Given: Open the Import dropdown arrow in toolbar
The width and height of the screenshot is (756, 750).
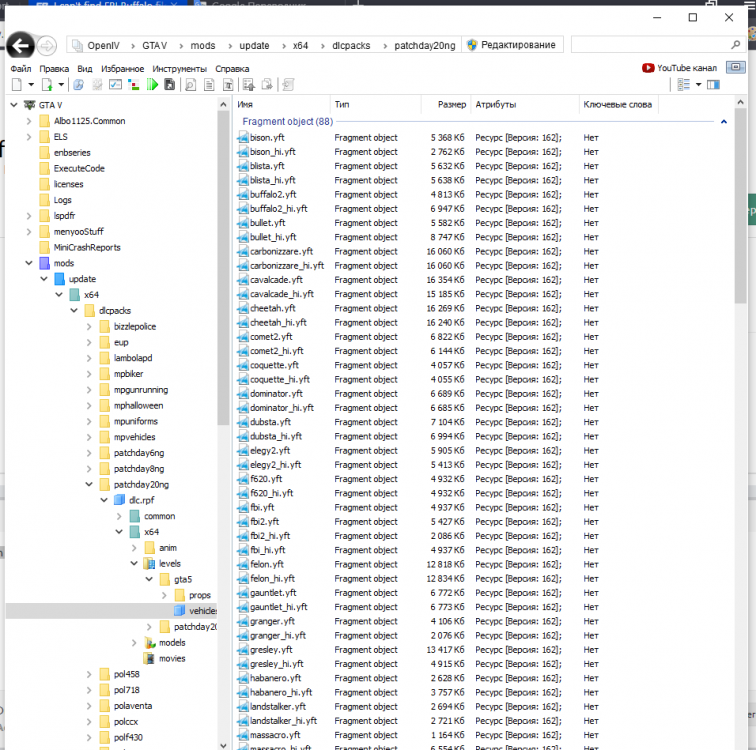Looking at the screenshot, I should pyautogui.click(x=61, y=85).
